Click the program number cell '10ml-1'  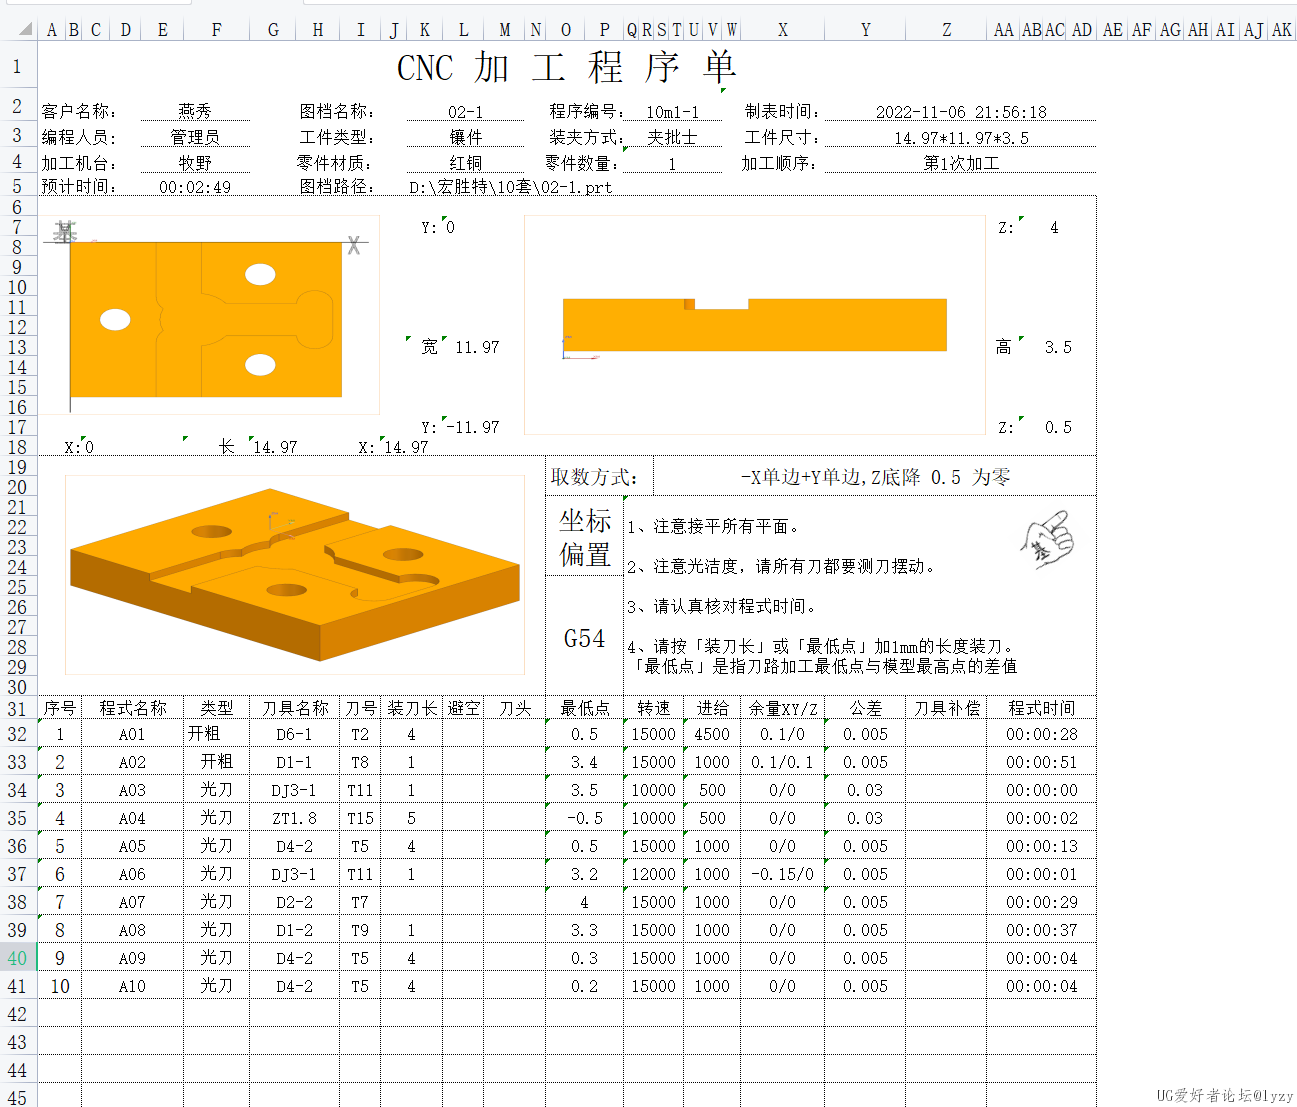pos(672,112)
